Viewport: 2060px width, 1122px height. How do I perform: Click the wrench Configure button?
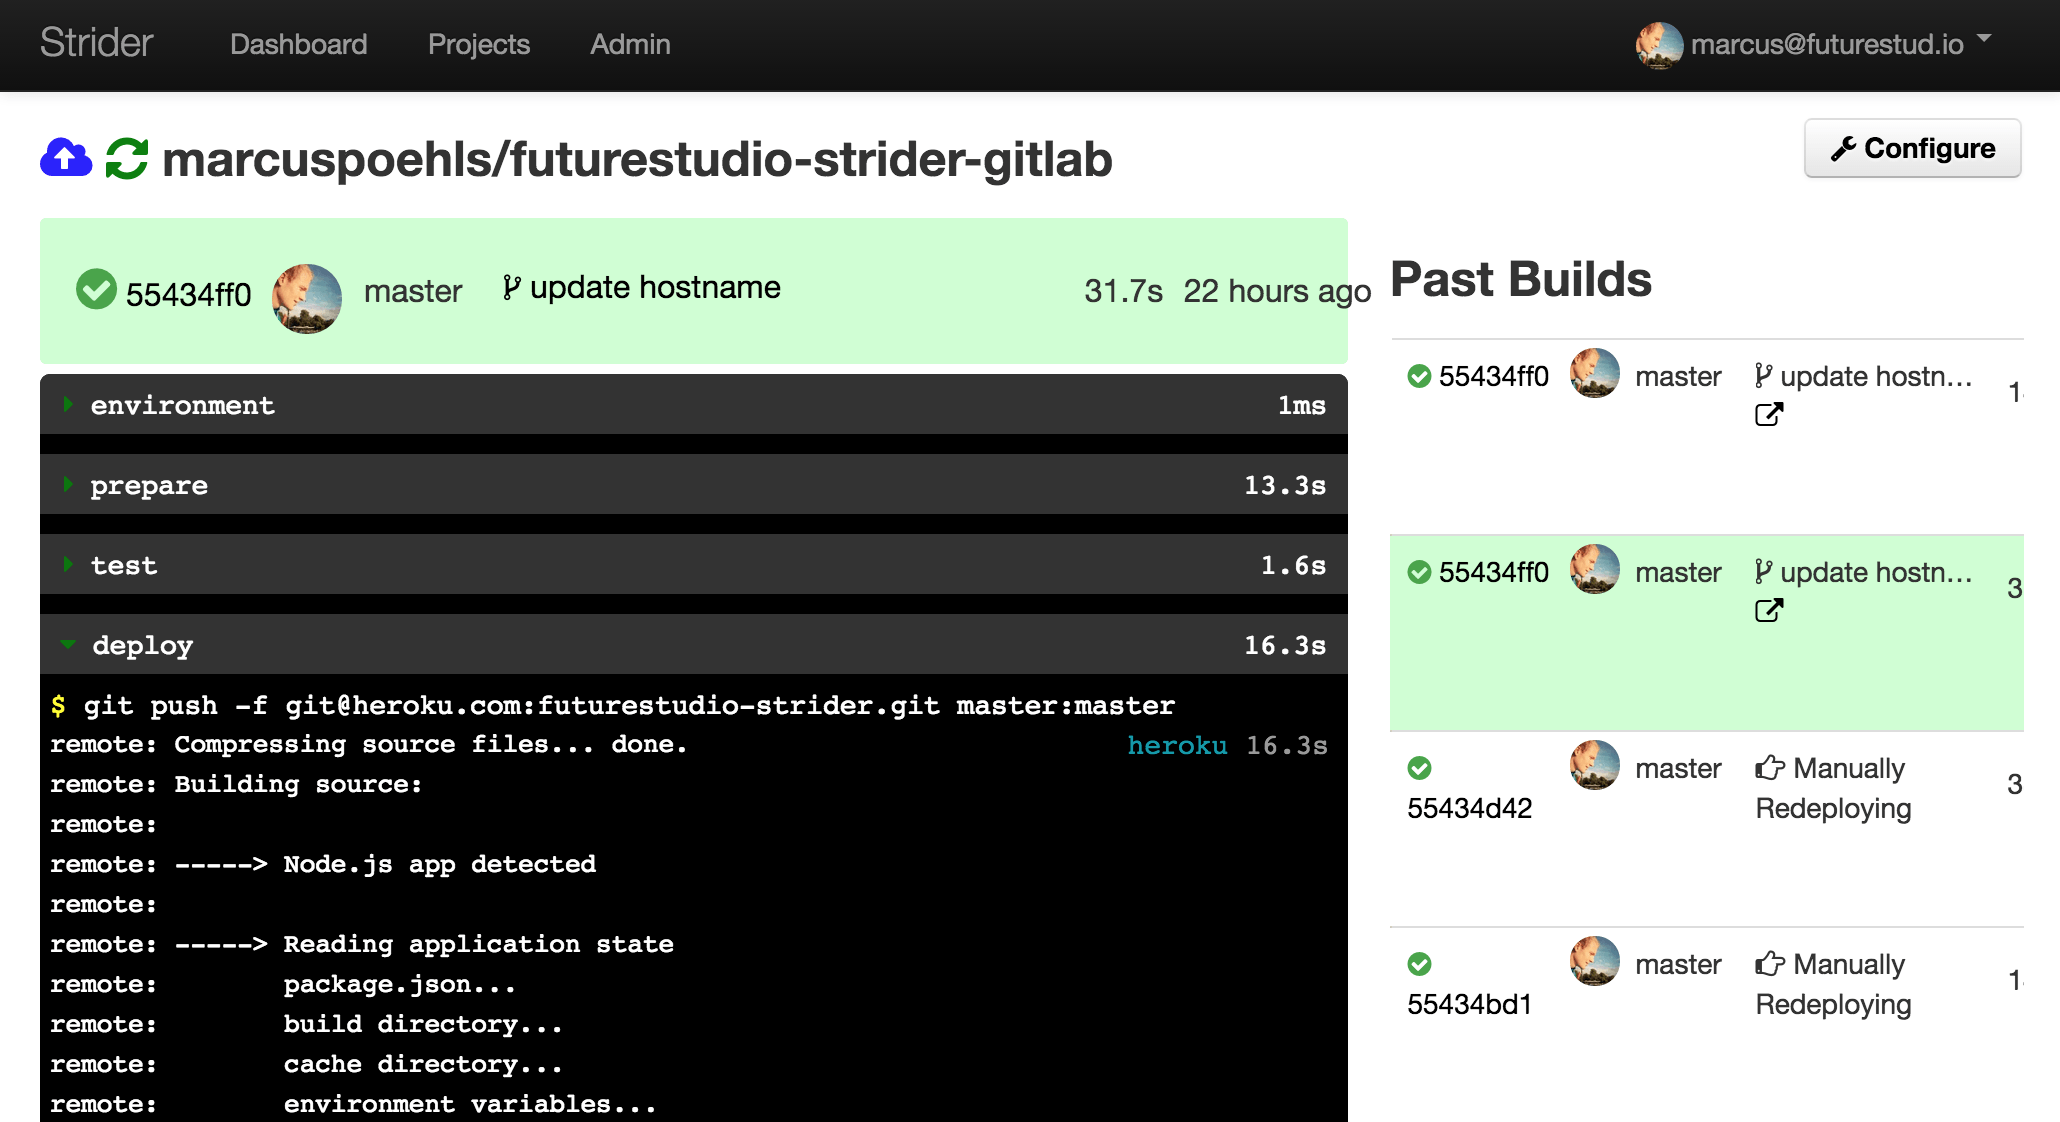1912,148
